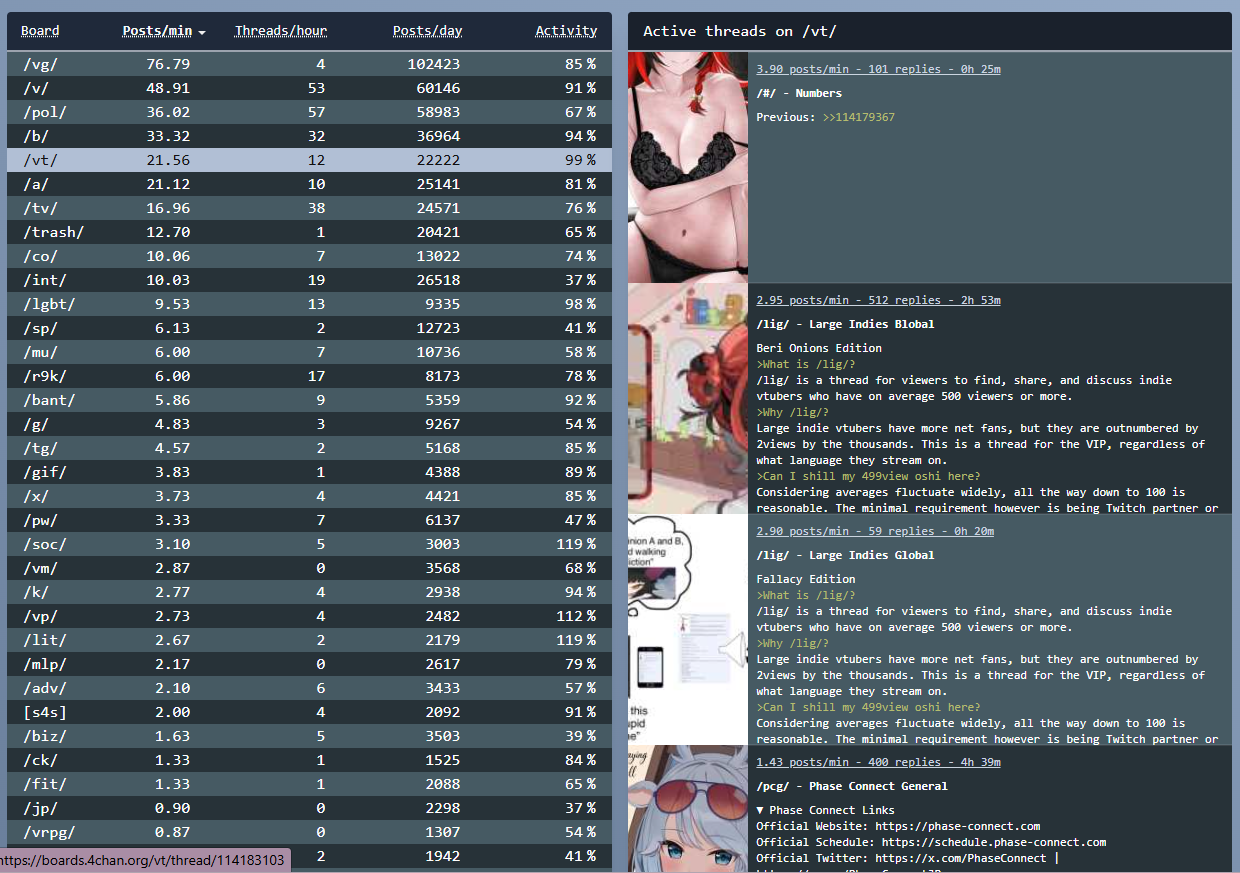Click the /pcg/ - Phase Connect General title
Screen dimensions: 1240x873
coord(852,786)
